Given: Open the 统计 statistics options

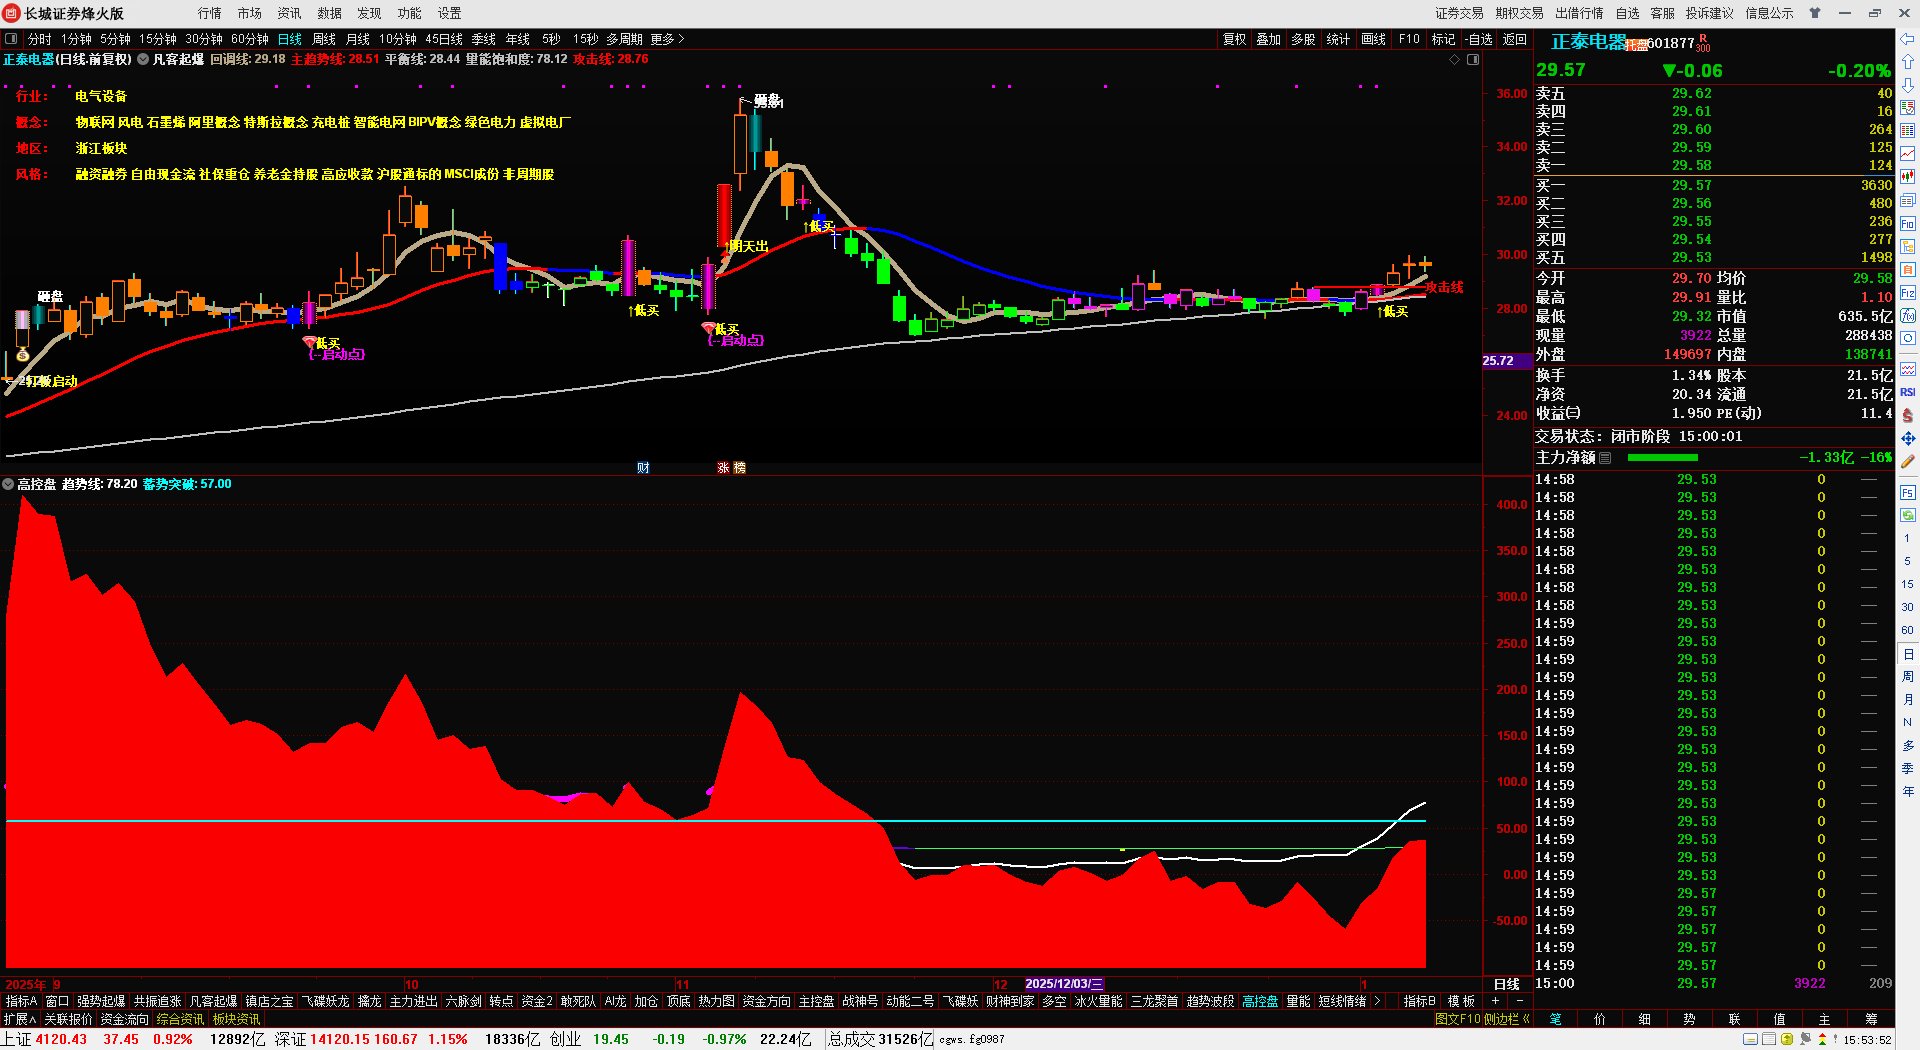Looking at the screenshot, I should [x=1338, y=39].
